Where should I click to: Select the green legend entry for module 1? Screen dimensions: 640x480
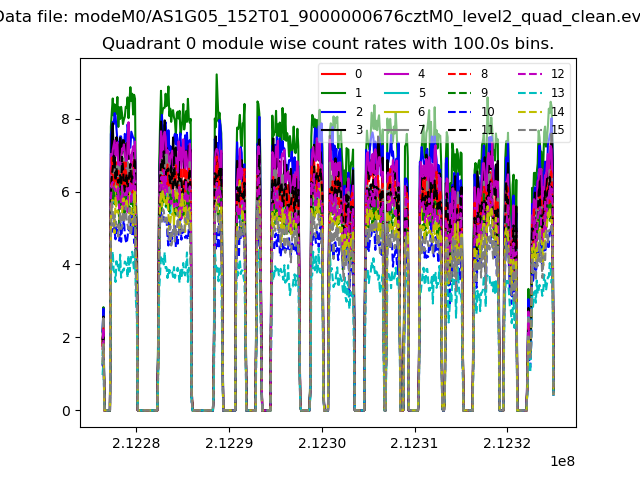[335, 93]
